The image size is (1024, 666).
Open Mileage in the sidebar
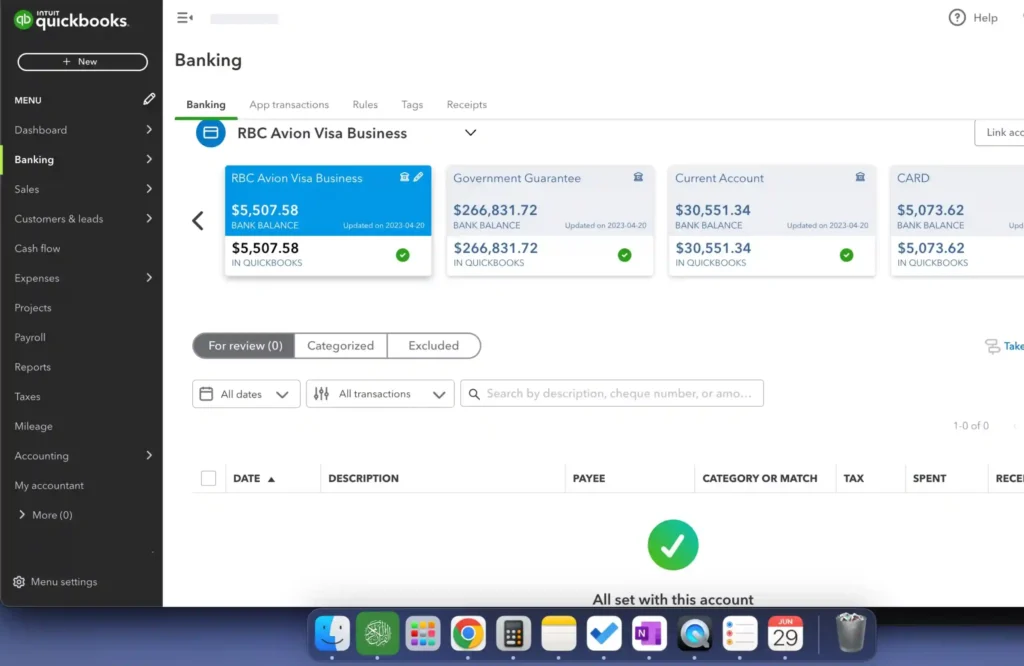[33, 426]
